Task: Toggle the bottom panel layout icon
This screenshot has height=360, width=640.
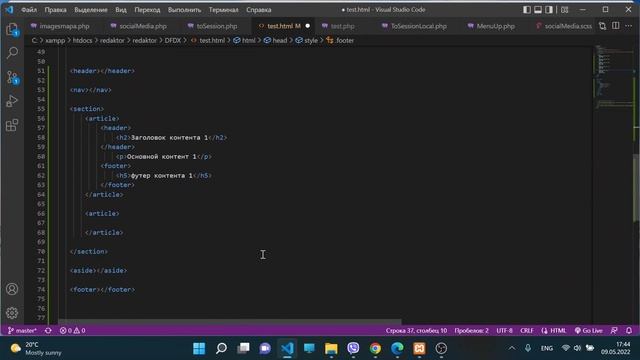Action: point(538,9)
